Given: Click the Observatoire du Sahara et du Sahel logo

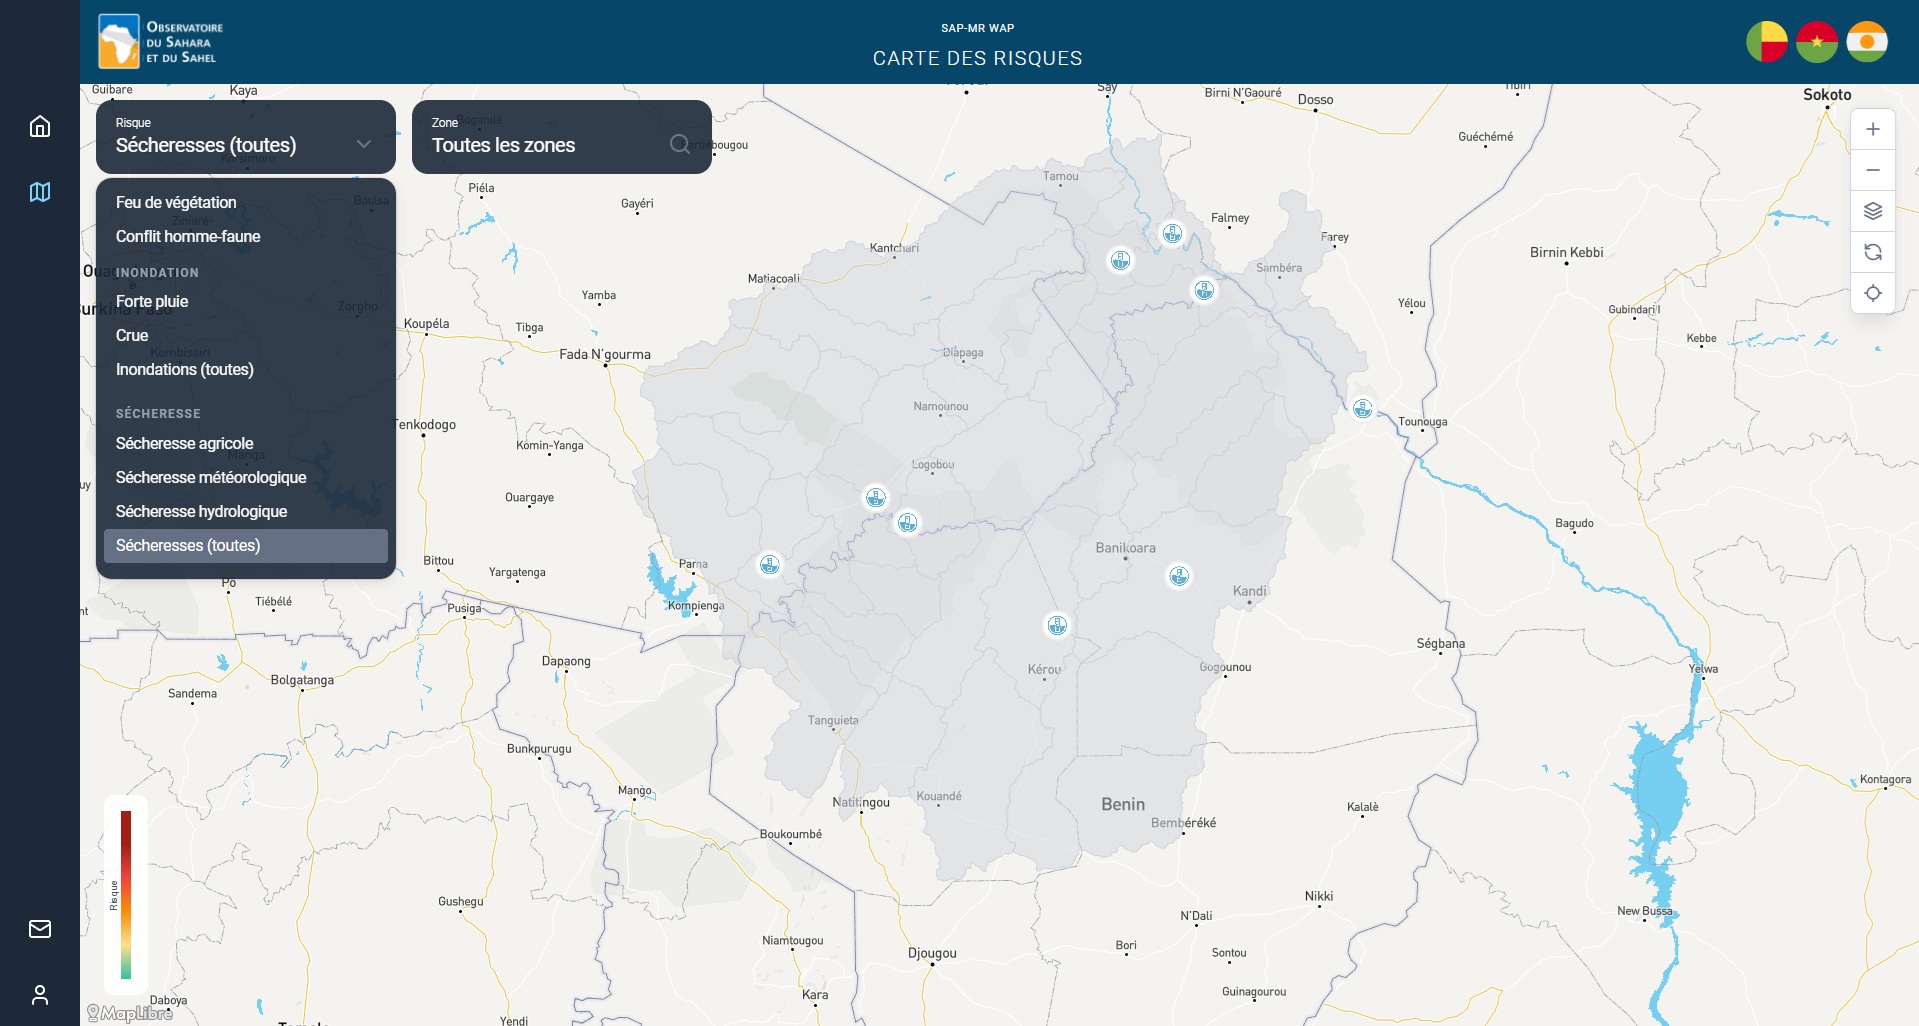Looking at the screenshot, I should (161, 42).
